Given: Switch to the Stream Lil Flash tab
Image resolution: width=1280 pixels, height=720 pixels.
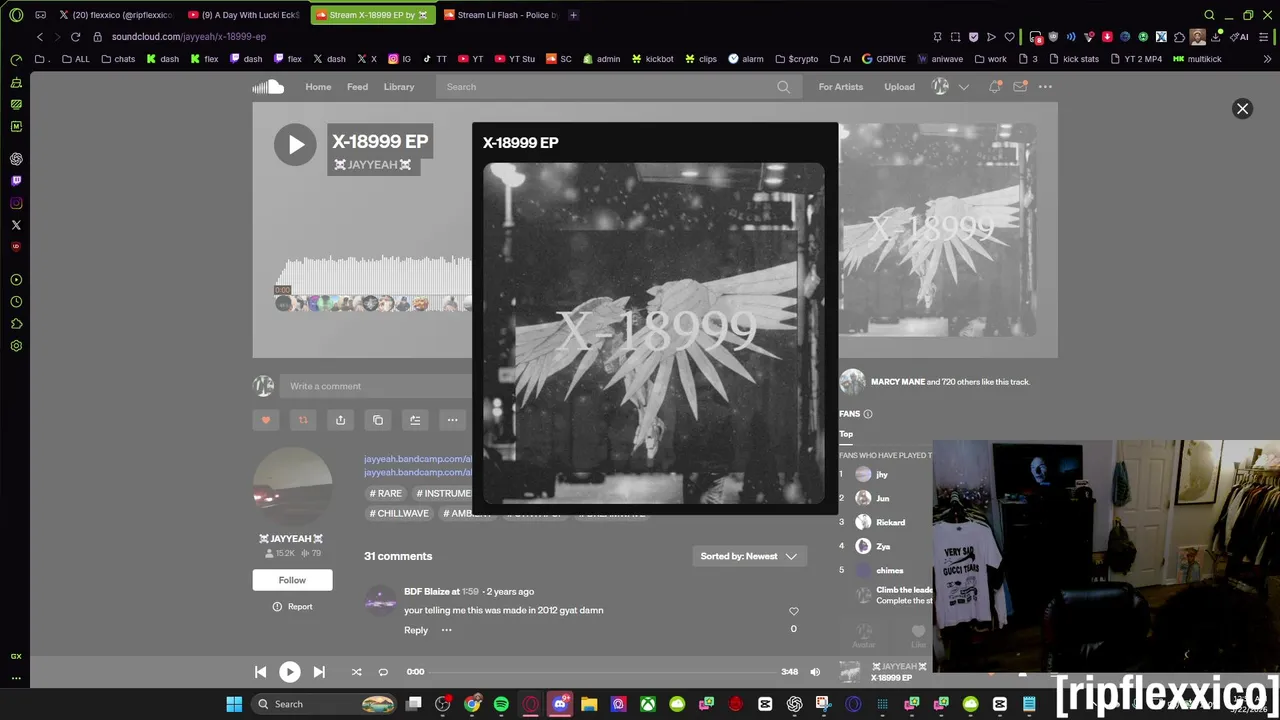Looking at the screenshot, I should point(500,15).
